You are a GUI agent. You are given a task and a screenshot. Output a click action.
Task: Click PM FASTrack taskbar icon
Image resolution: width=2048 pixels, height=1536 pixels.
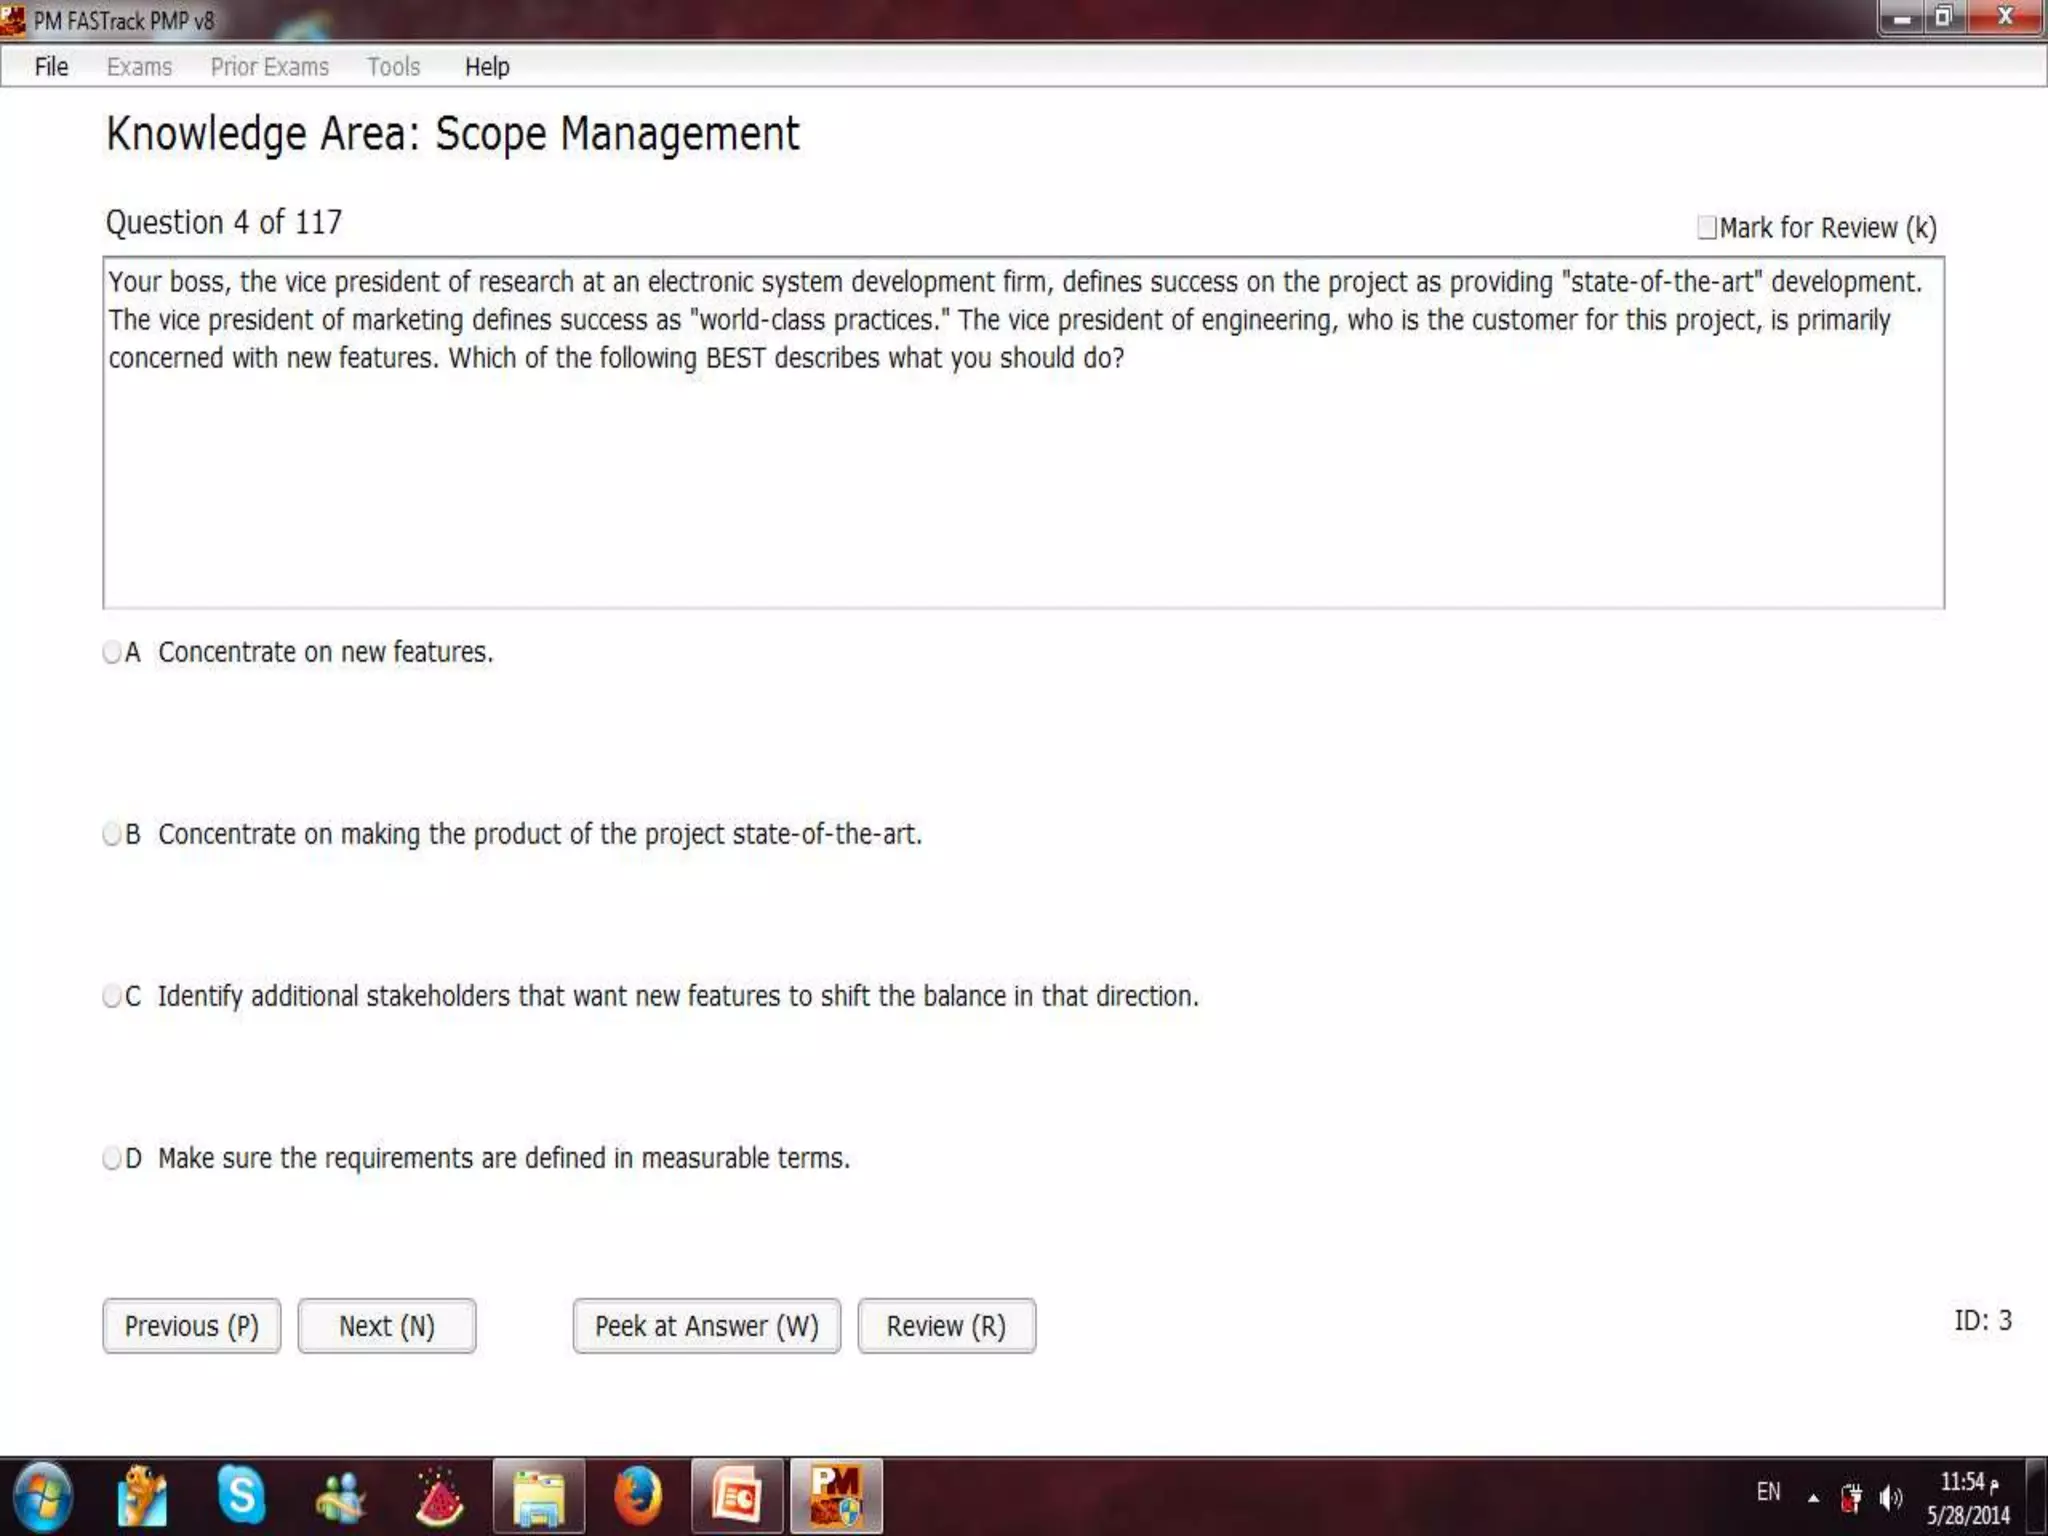[x=836, y=1497]
